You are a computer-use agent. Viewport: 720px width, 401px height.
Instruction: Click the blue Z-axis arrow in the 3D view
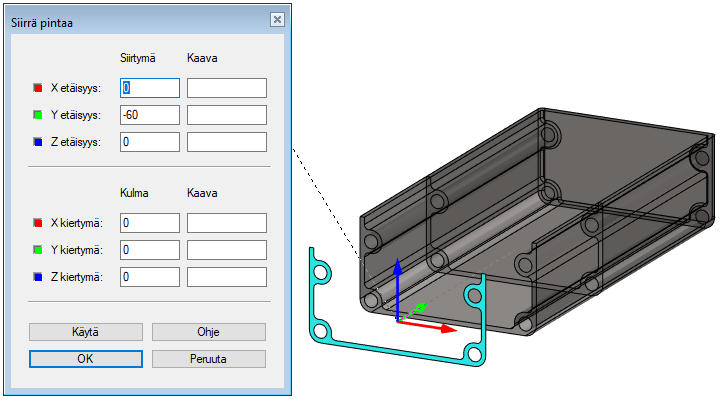coord(397,285)
